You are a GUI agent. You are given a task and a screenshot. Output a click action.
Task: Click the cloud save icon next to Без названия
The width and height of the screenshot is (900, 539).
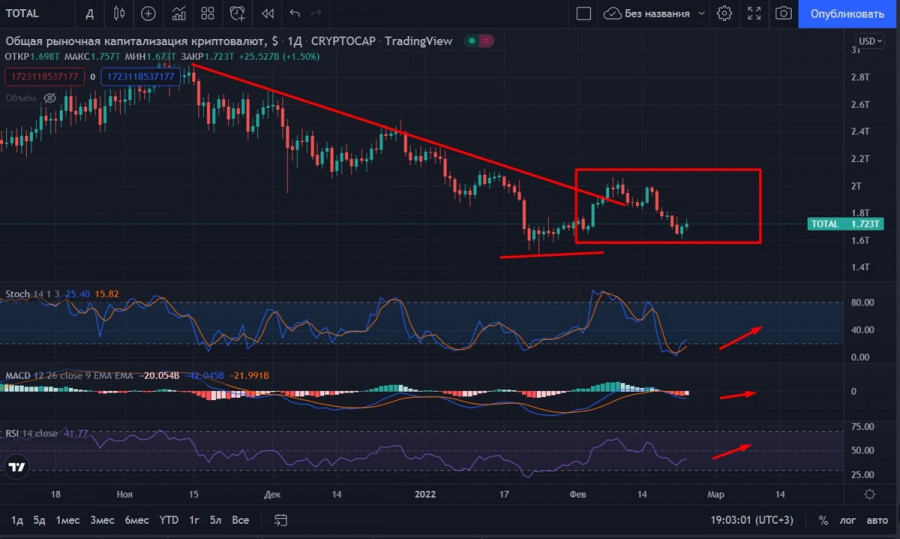point(612,14)
